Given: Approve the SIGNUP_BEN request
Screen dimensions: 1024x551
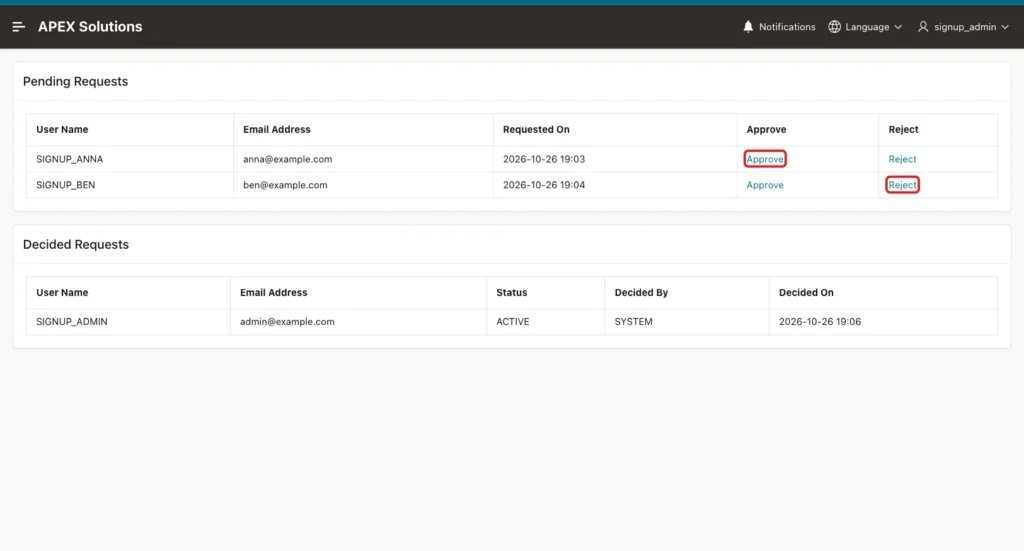Looking at the screenshot, I should (765, 185).
